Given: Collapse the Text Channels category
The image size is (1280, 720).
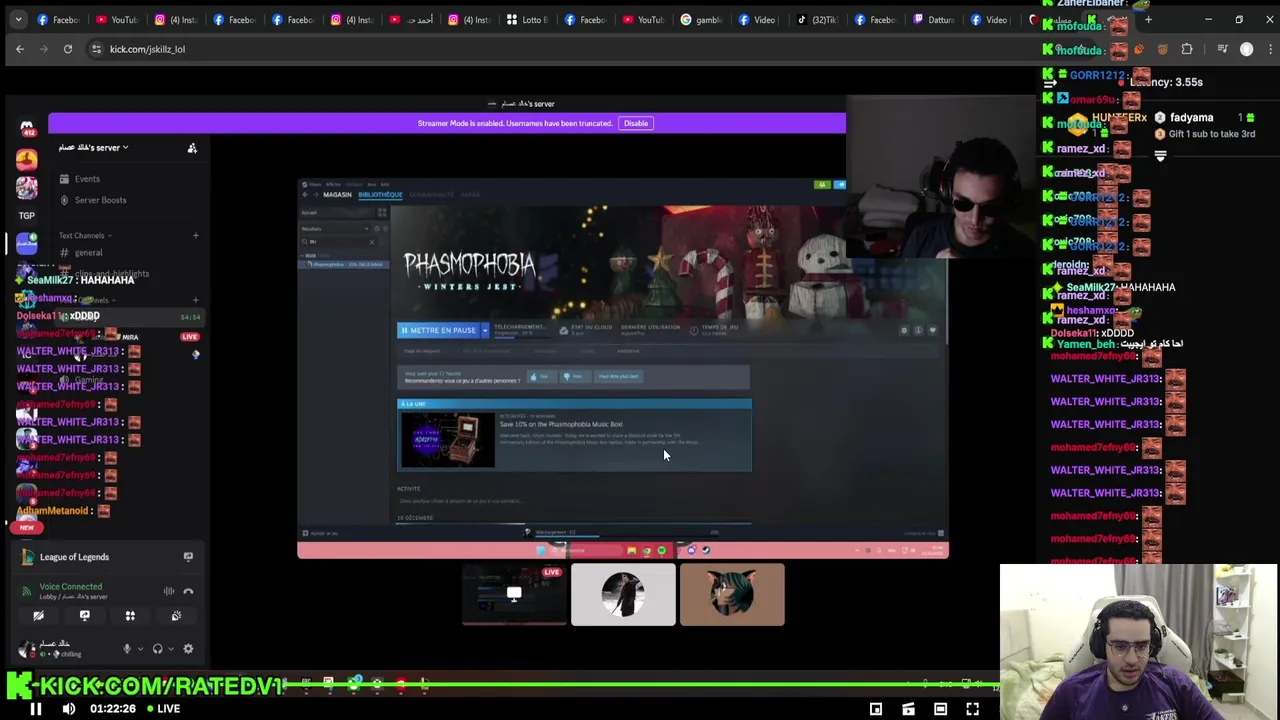Looking at the screenshot, I should (85, 236).
